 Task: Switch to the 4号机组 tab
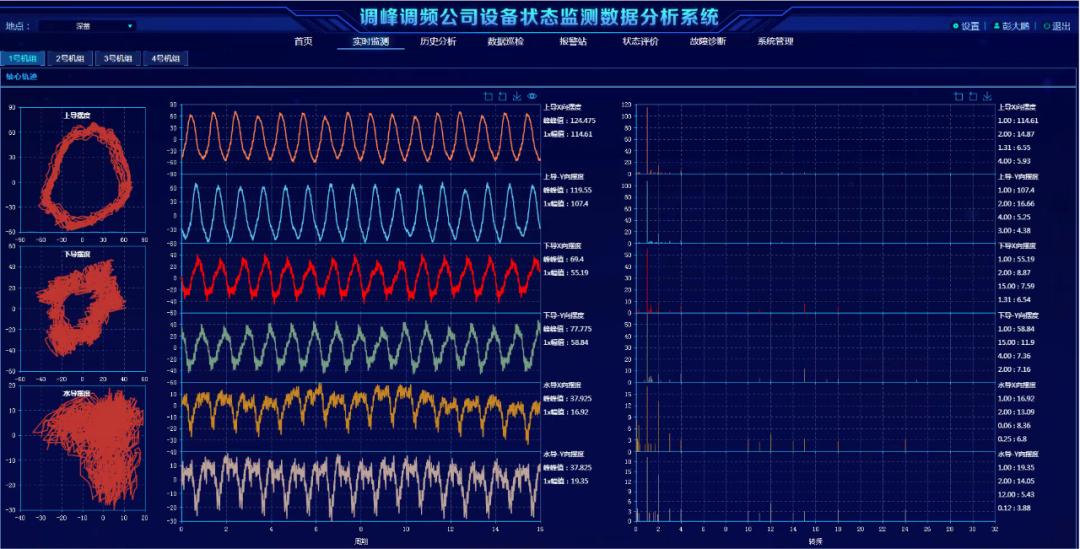pos(165,59)
